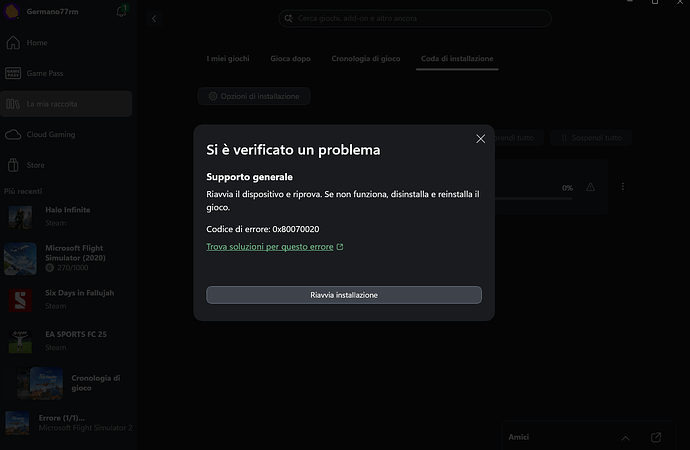Click the search games input field

point(414,19)
